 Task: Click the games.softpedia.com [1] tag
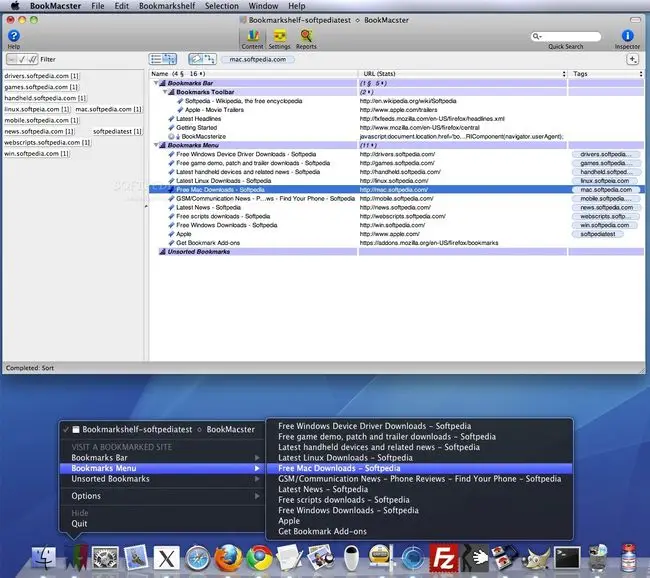pos(41,87)
